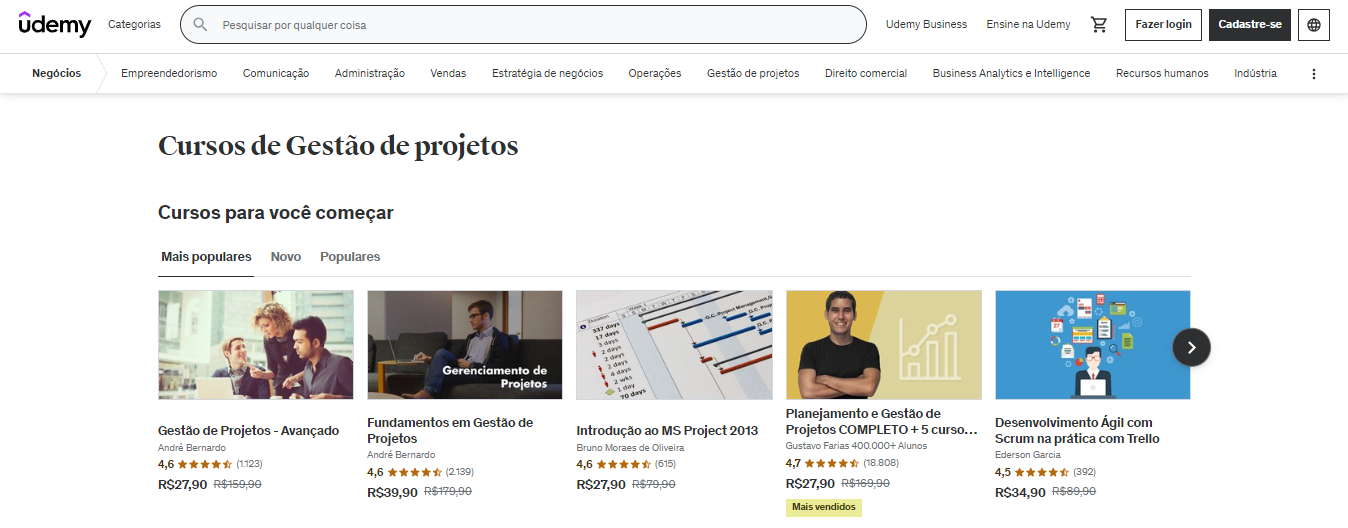This screenshot has width=1348, height=528.
Task: Open Gestão de projetos subcategory
Action: coord(753,73)
